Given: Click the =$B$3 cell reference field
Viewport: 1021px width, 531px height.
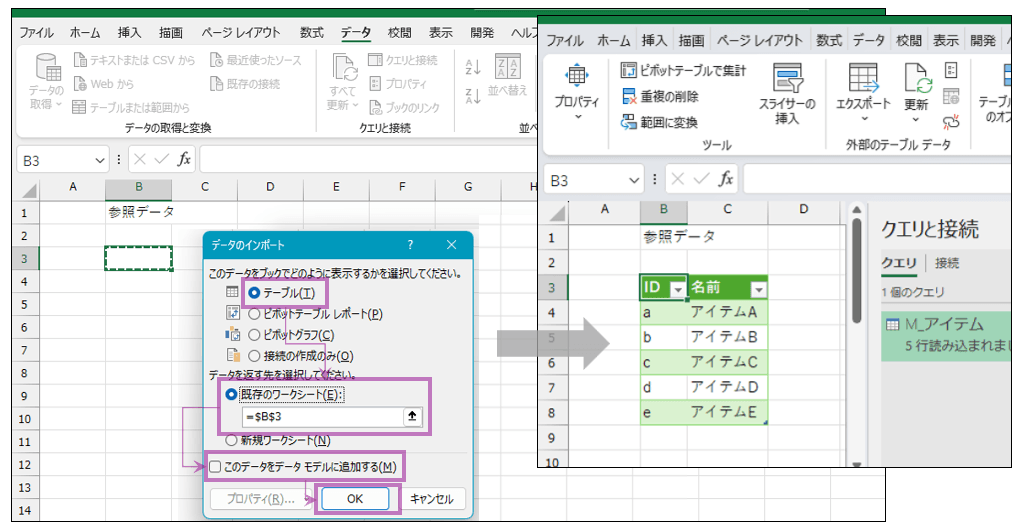Looking at the screenshot, I should coord(324,416).
